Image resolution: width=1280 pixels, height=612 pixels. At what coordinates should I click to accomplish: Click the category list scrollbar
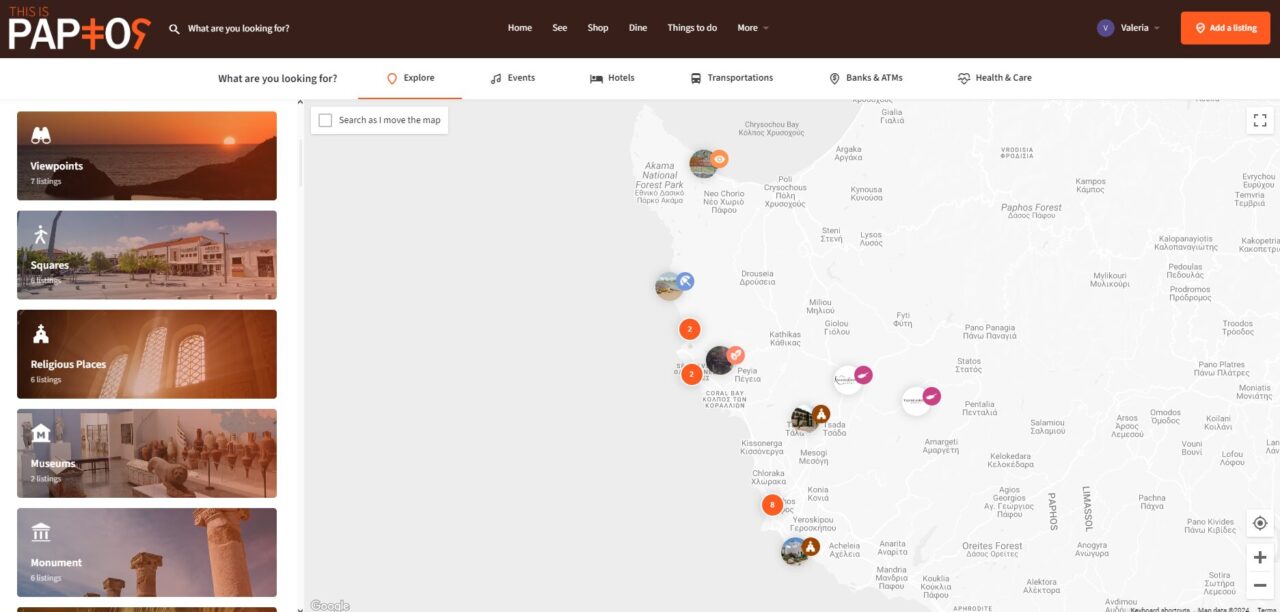click(x=301, y=162)
